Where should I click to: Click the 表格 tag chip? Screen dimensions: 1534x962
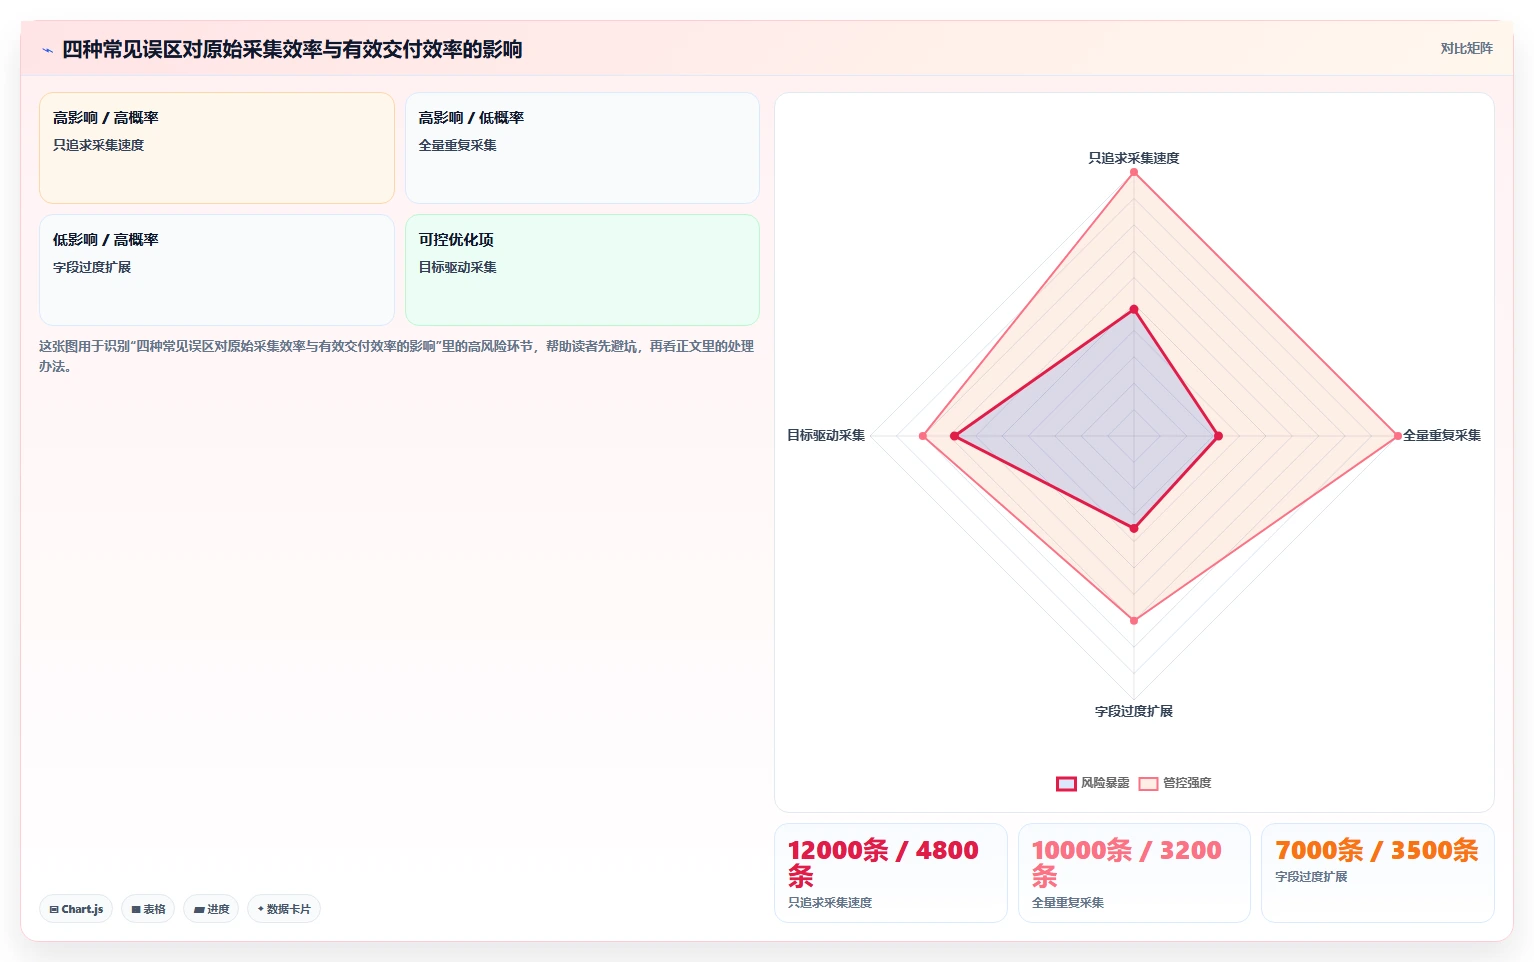[148, 909]
